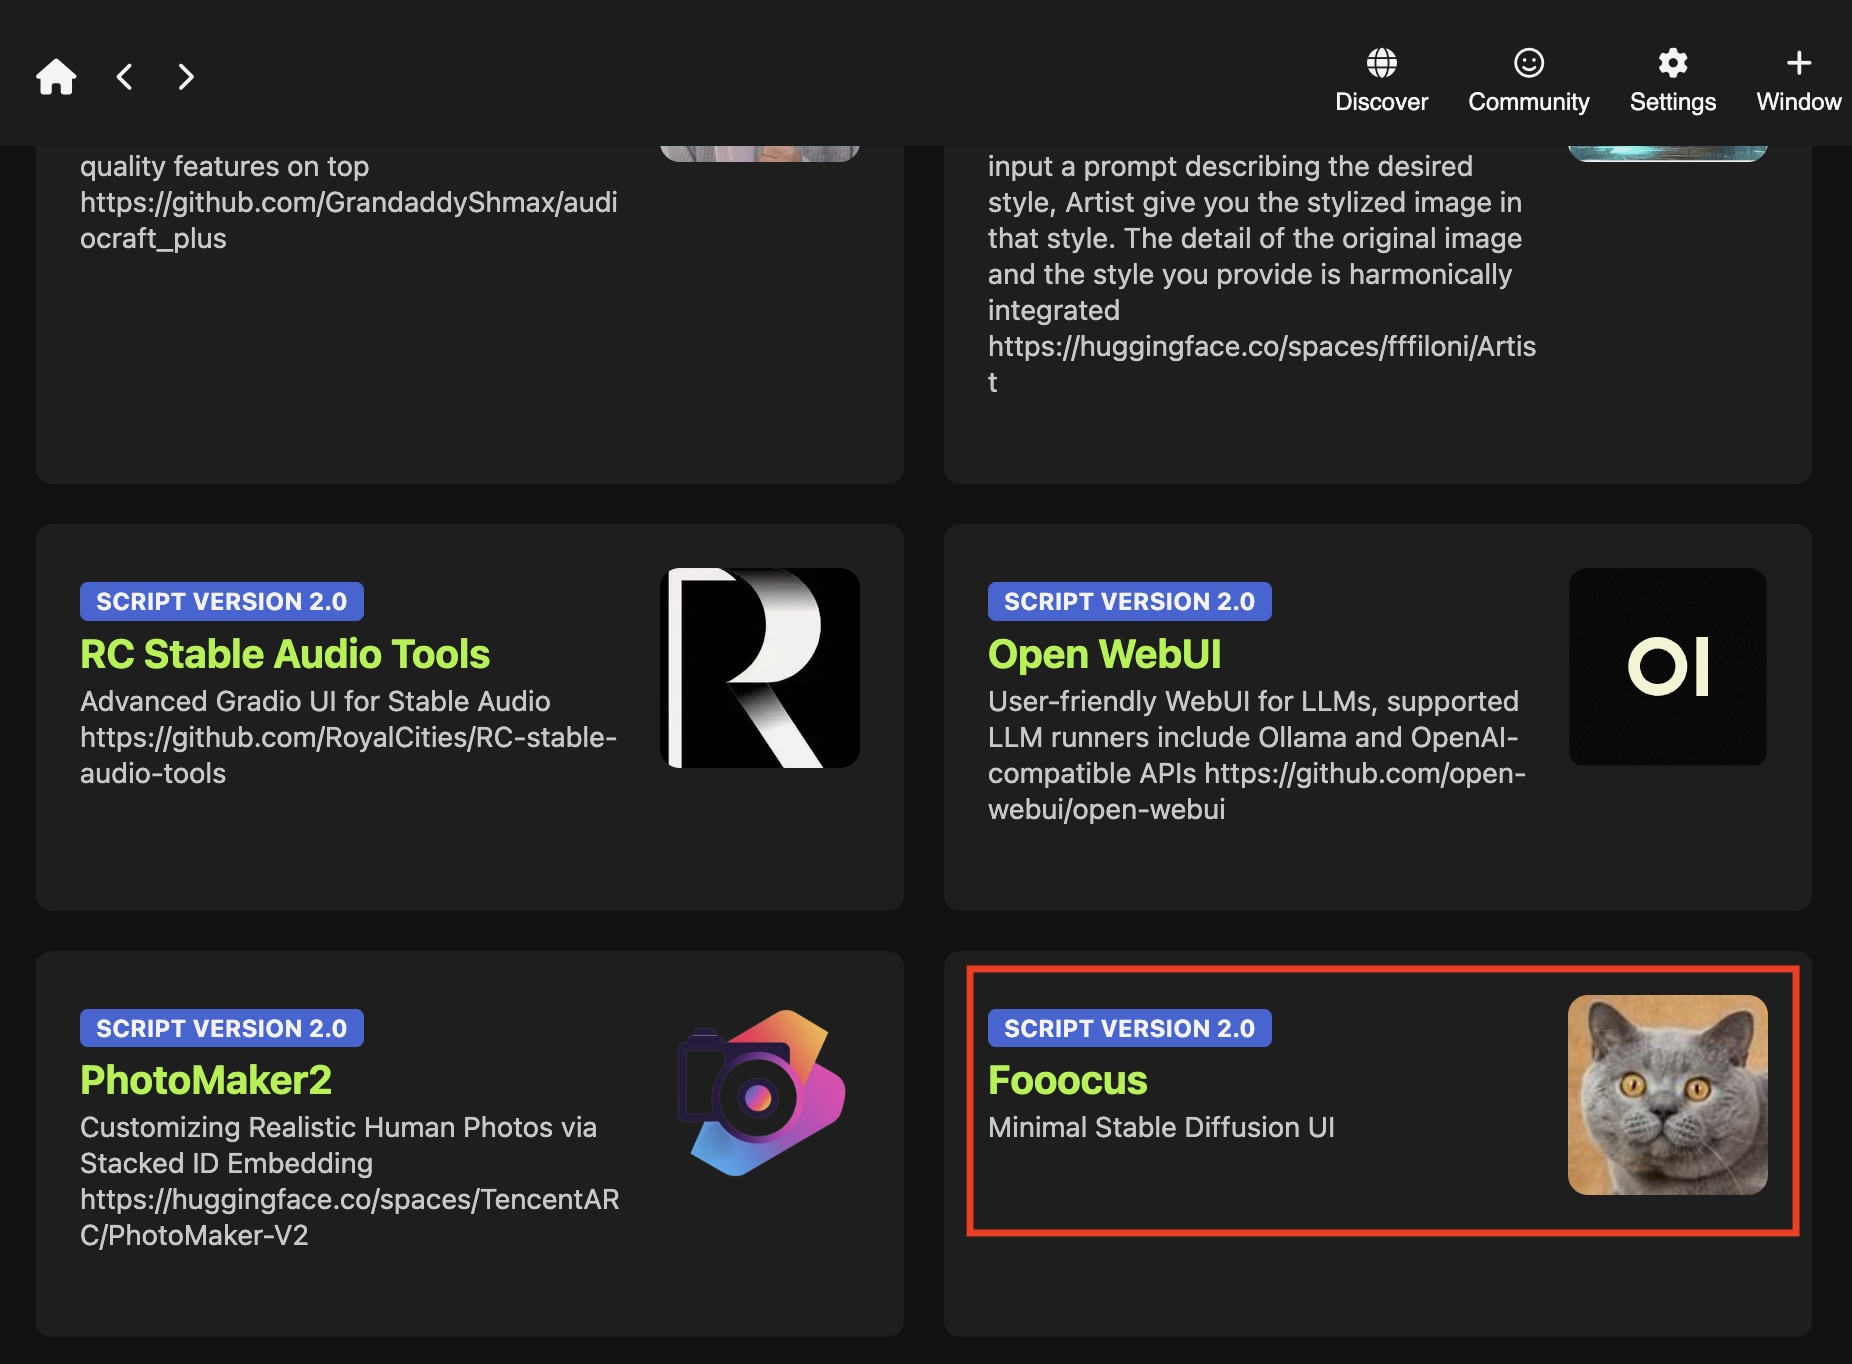The width and height of the screenshot is (1852, 1364).
Task: Click the Script Version 2.0 badge on RC Stable Audio Tools
Action: click(222, 601)
